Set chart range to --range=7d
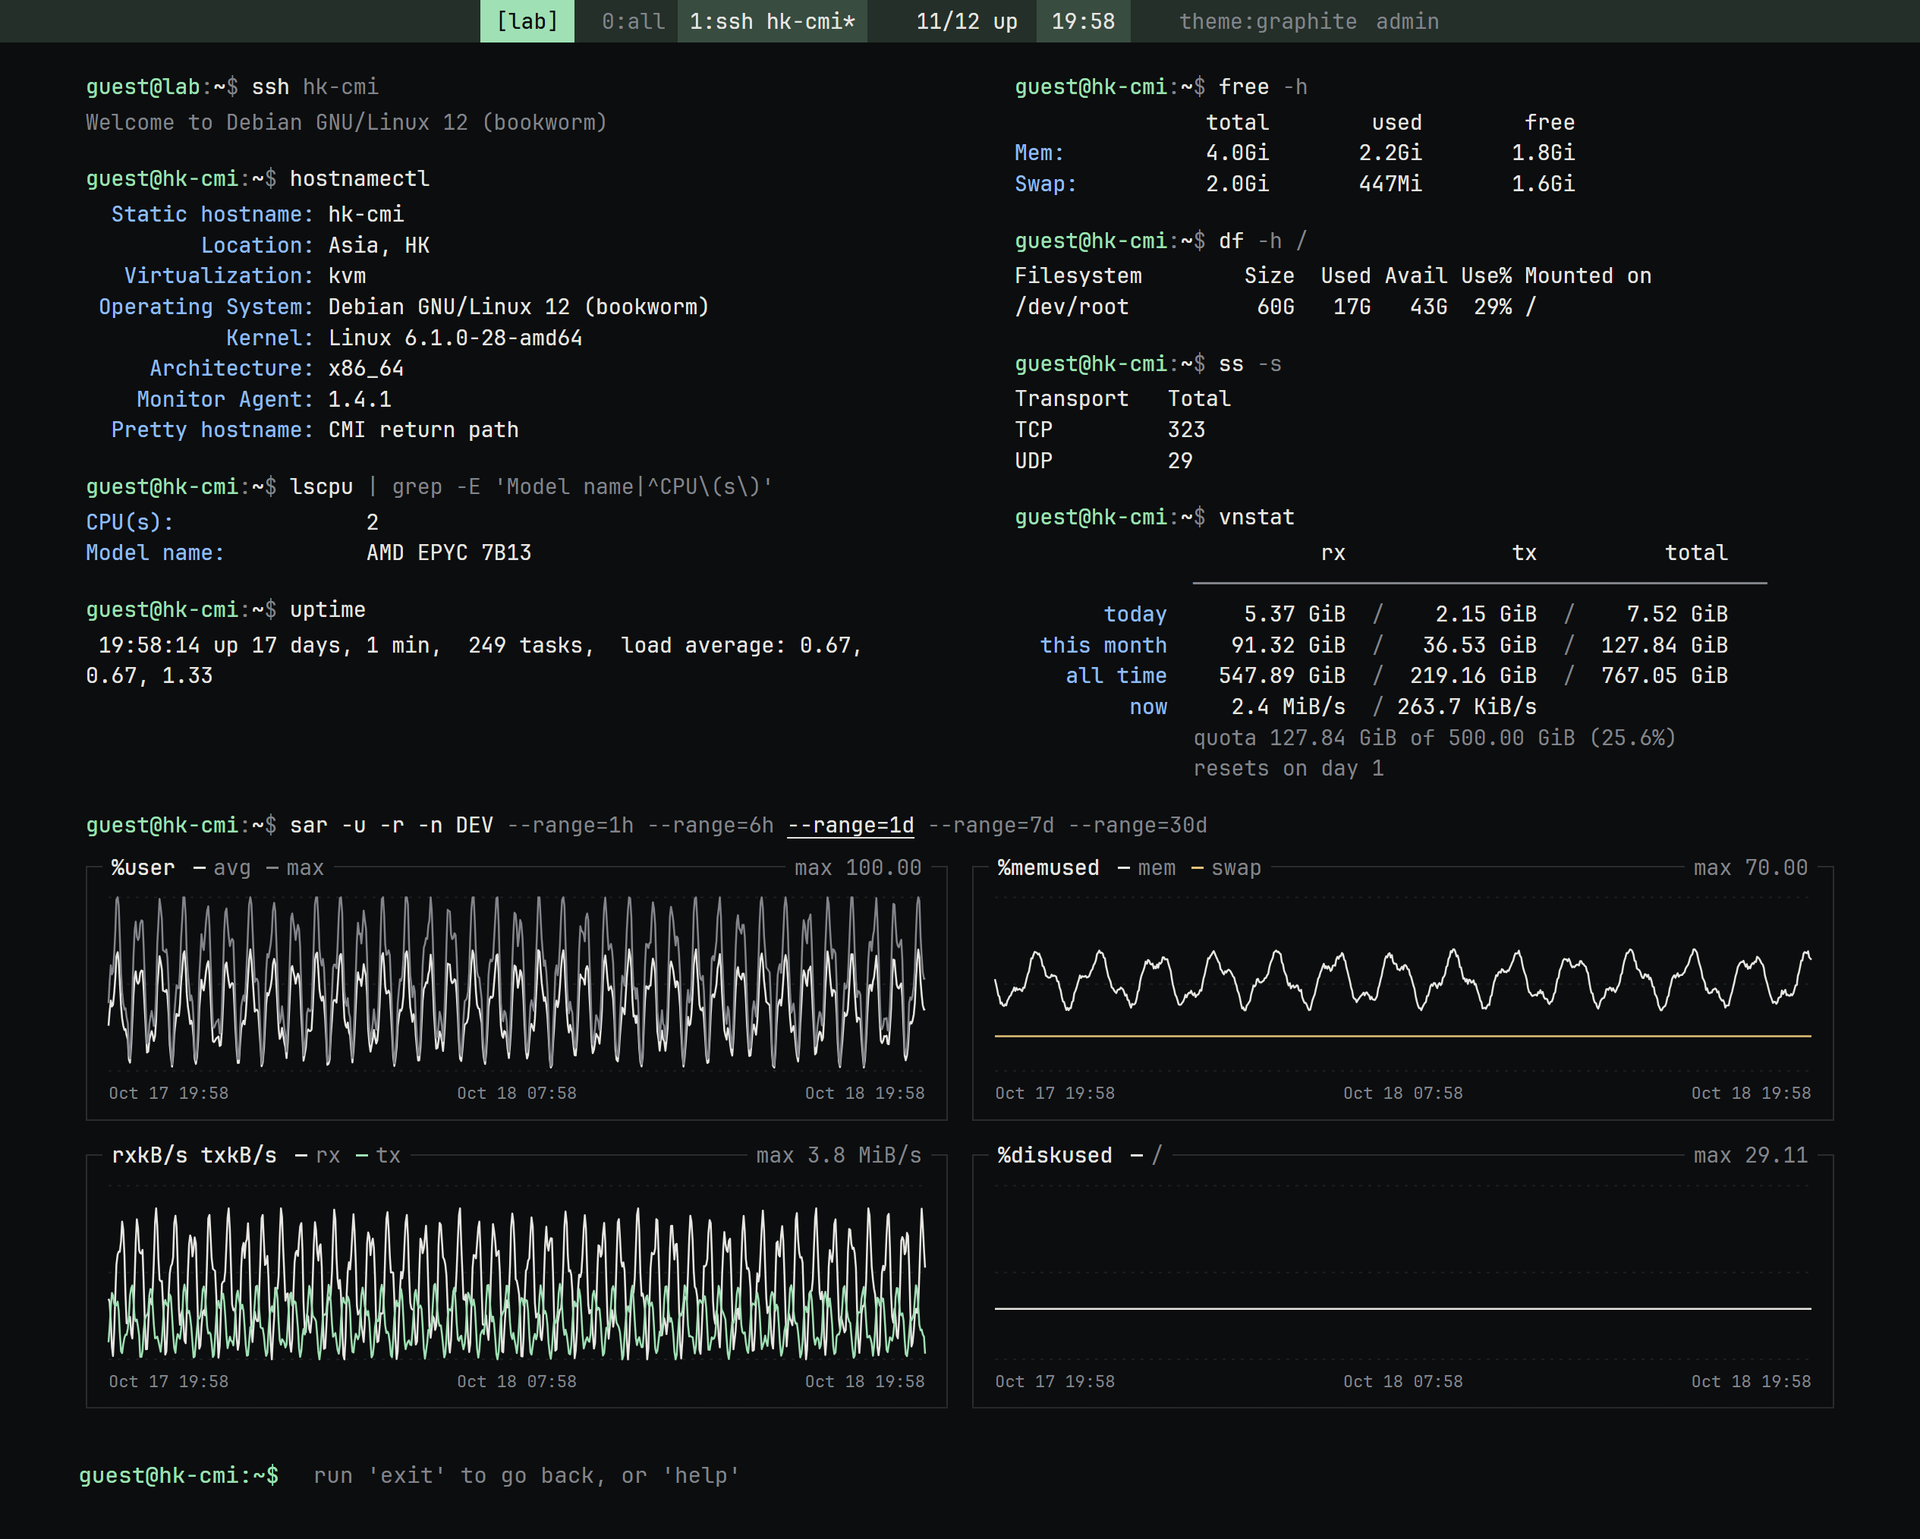Image resolution: width=1920 pixels, height=1539 pixels. (x=991, y=825)
